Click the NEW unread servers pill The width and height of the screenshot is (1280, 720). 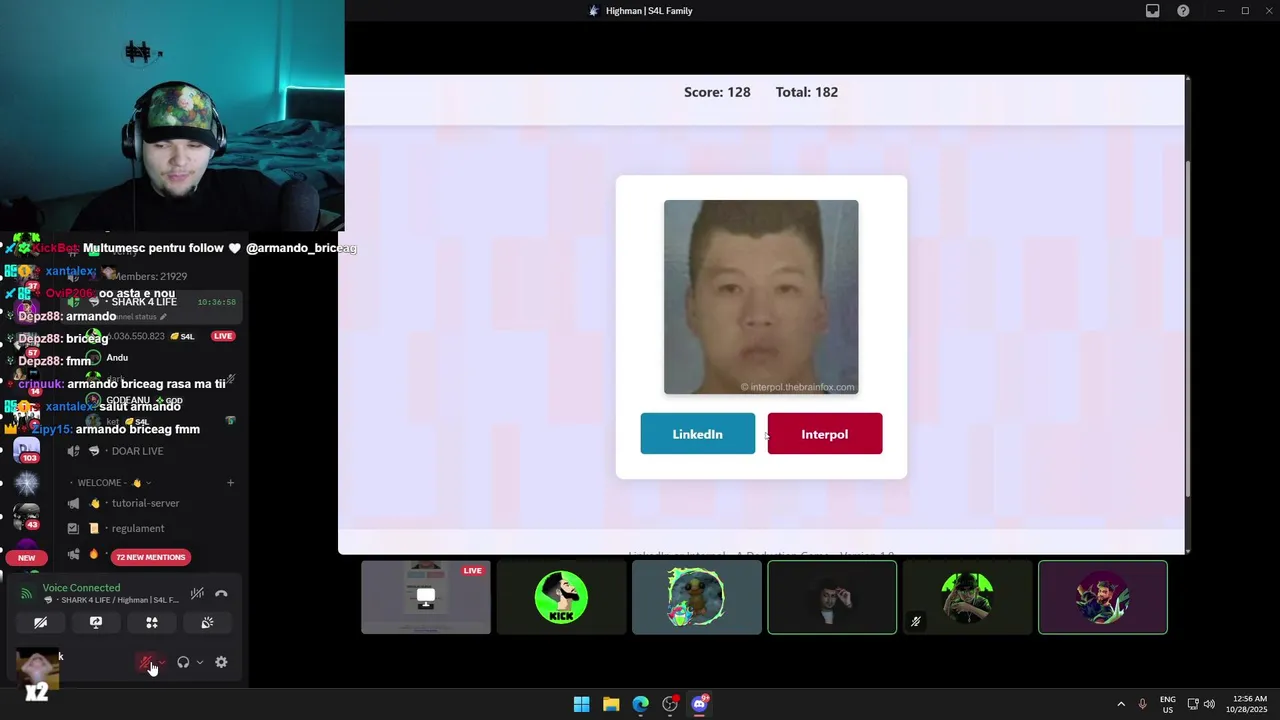(27, 558)
